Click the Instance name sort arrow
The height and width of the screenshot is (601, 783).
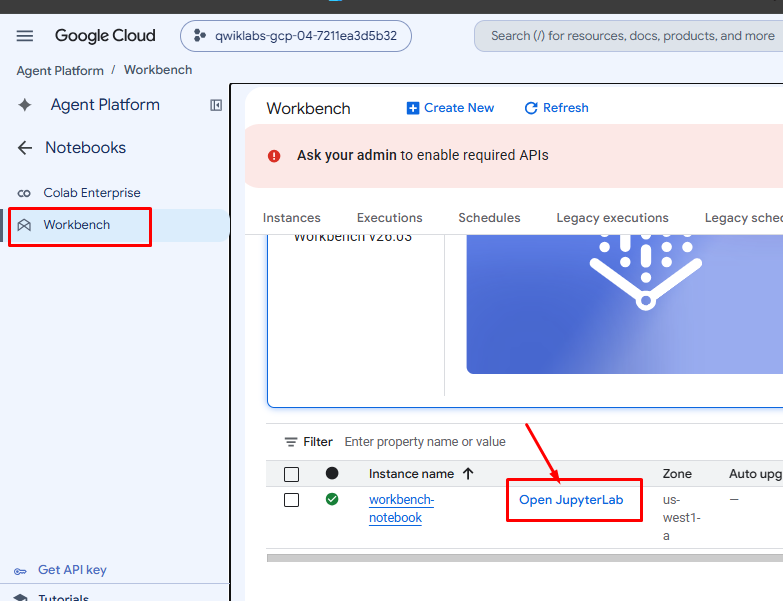468,473
